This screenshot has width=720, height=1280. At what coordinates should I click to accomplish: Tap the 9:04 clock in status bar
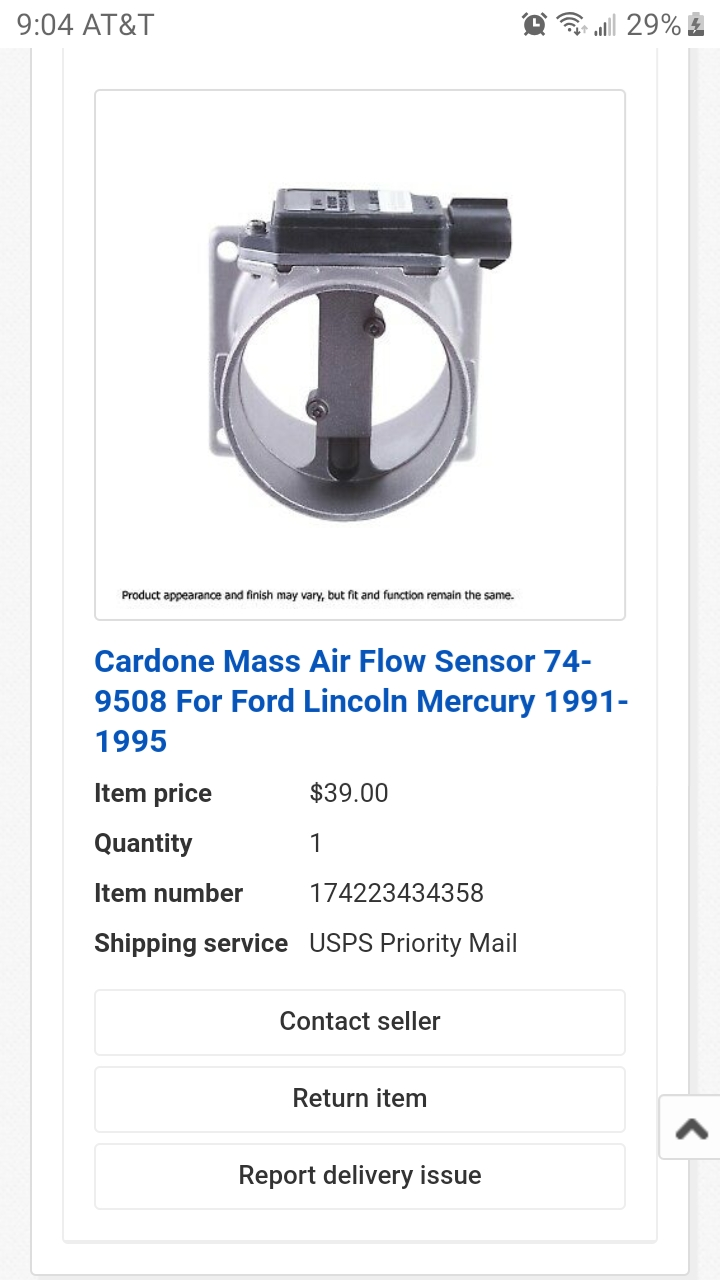pos(45,25)
